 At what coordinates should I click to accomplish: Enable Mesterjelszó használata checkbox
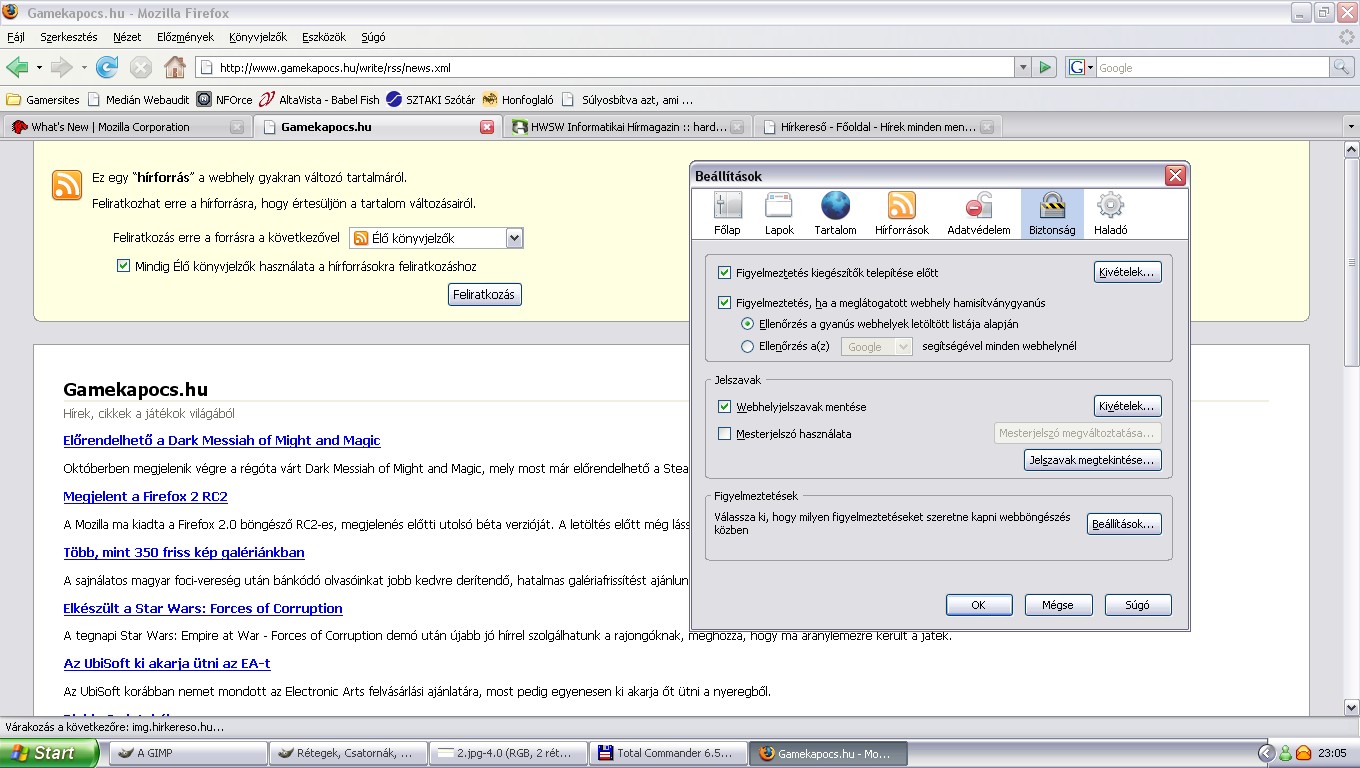tap(725, 434)
